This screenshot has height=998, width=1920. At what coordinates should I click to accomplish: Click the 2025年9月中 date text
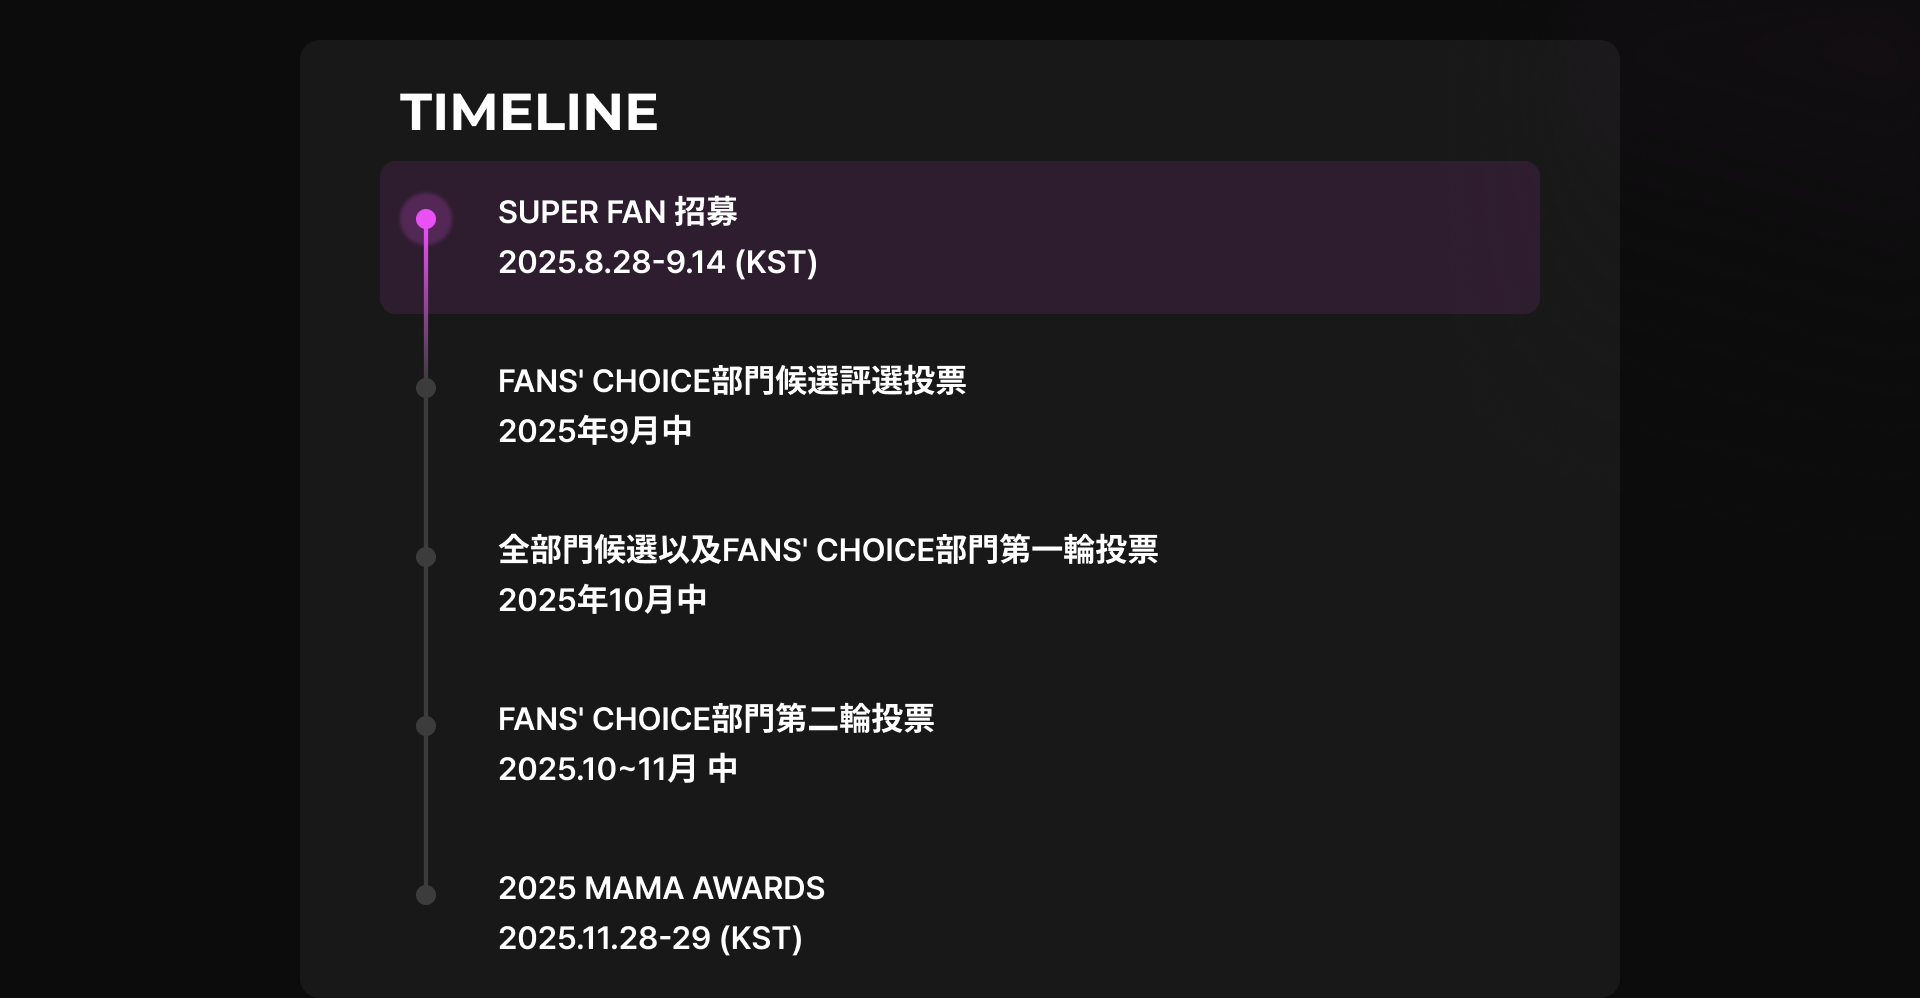click(x=595, y=431)
